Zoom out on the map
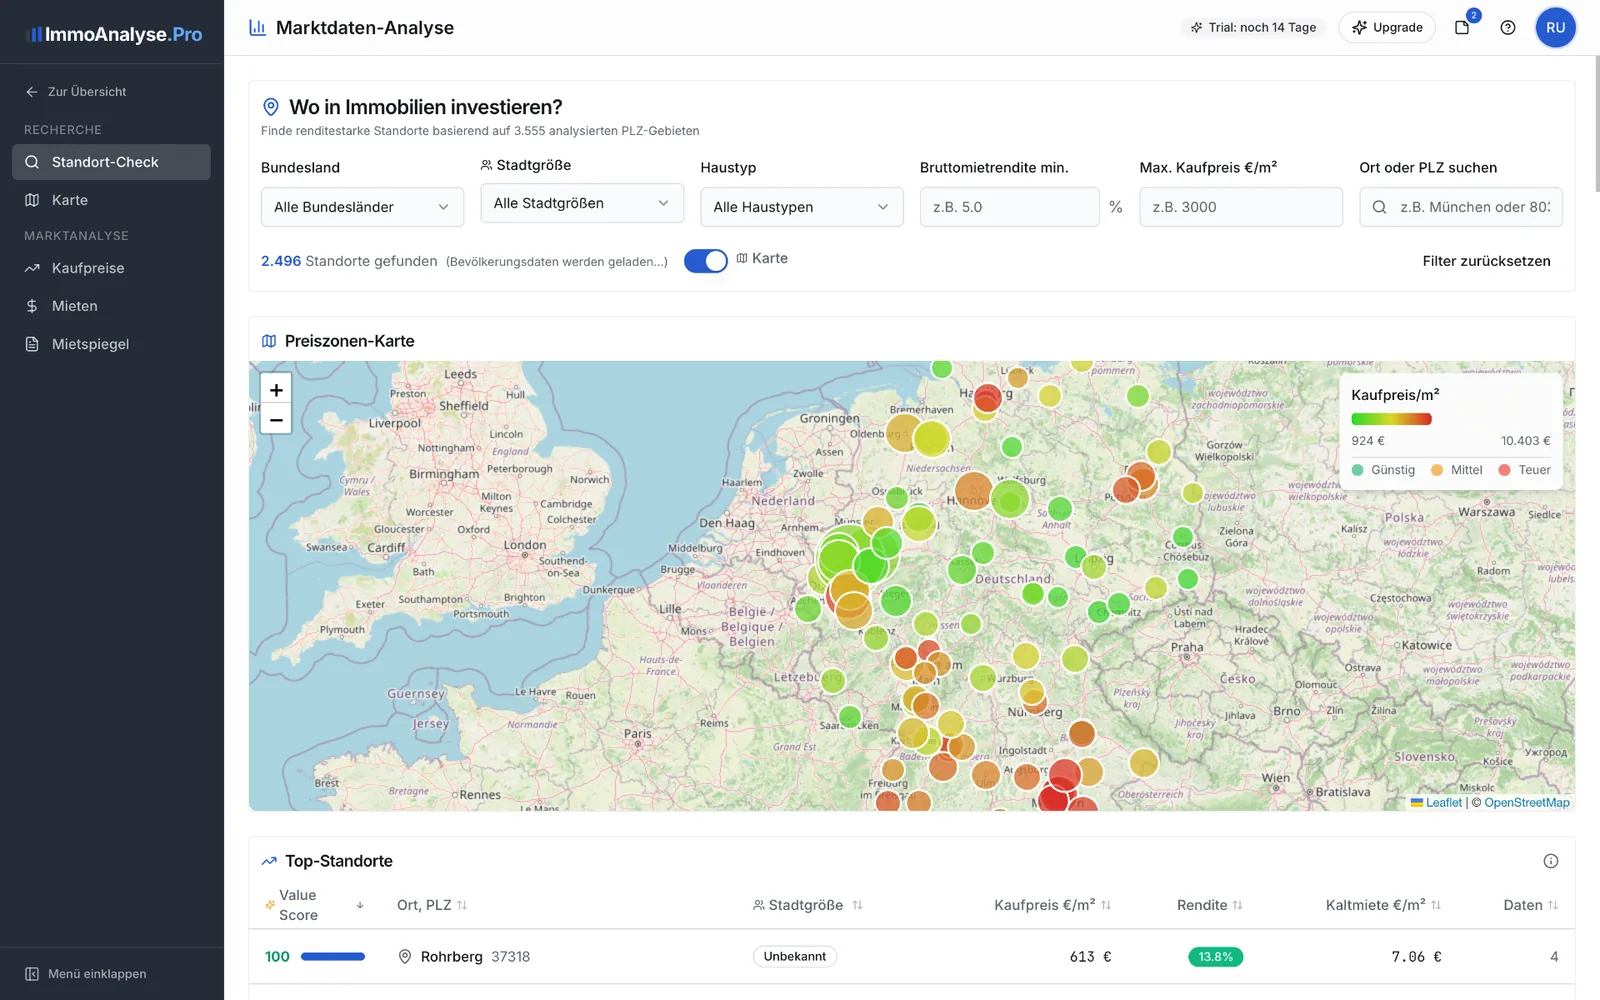This screenshot has width=1600, height=1000. 276,420
